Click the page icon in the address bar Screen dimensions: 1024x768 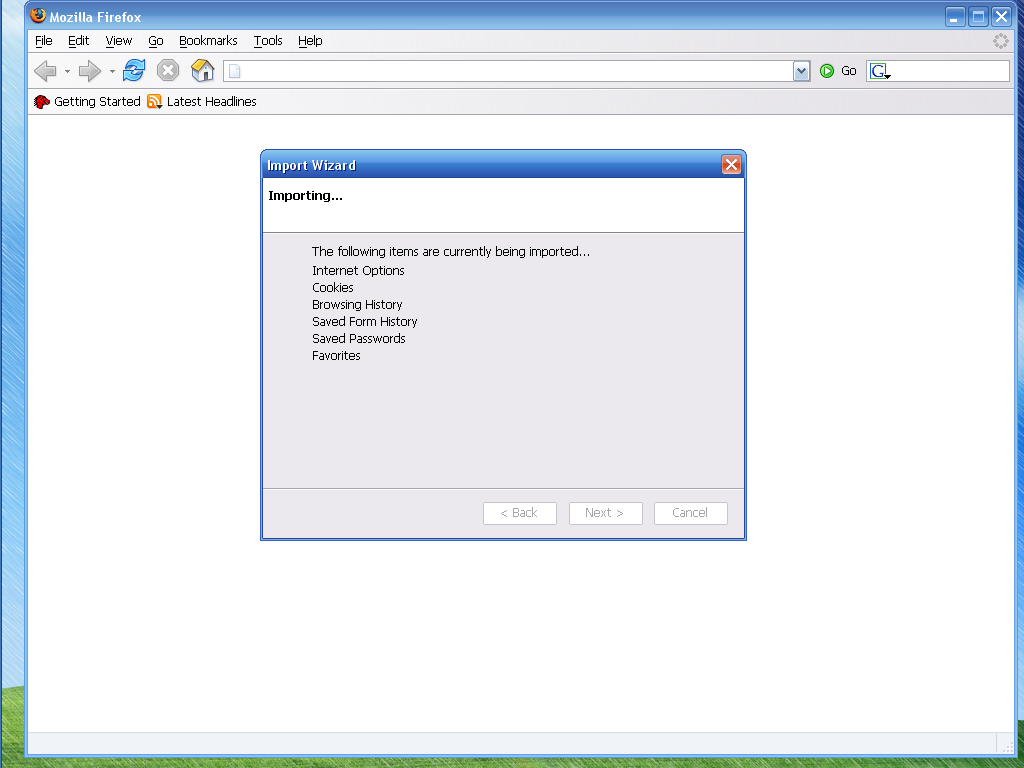click(234, 71)
